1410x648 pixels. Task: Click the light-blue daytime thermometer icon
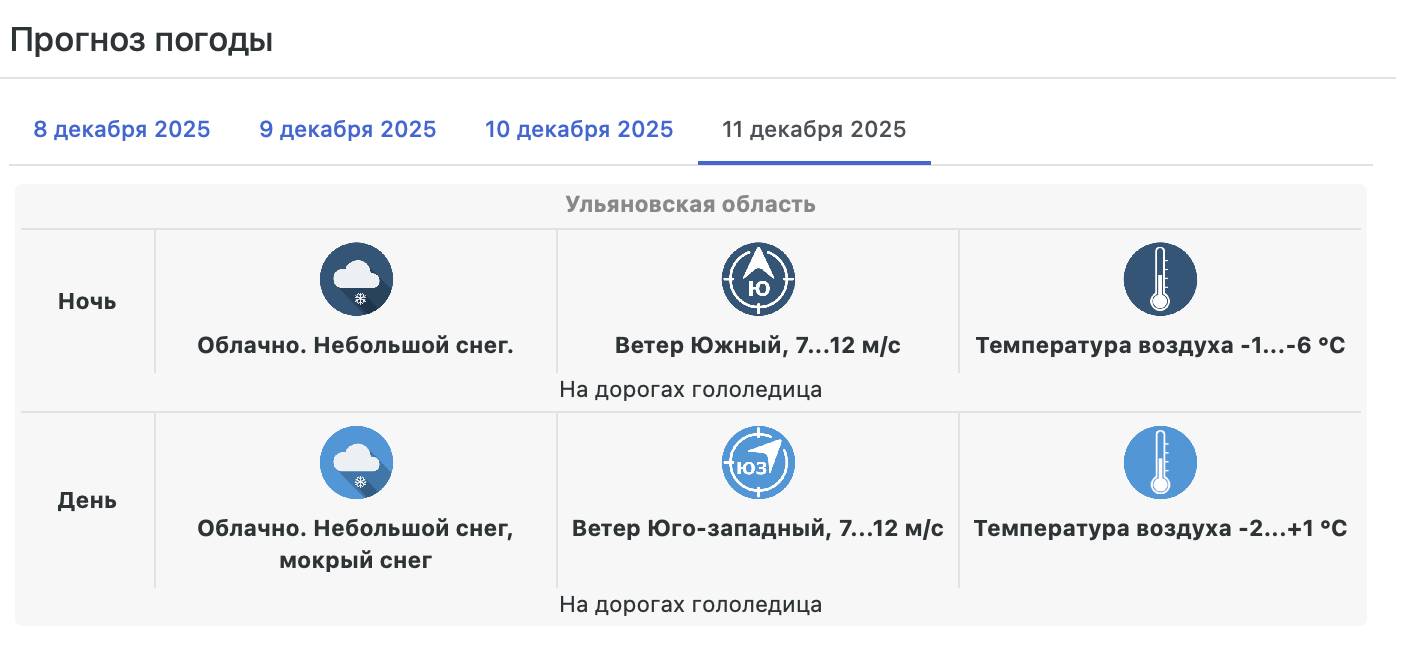click(1160, 463)
